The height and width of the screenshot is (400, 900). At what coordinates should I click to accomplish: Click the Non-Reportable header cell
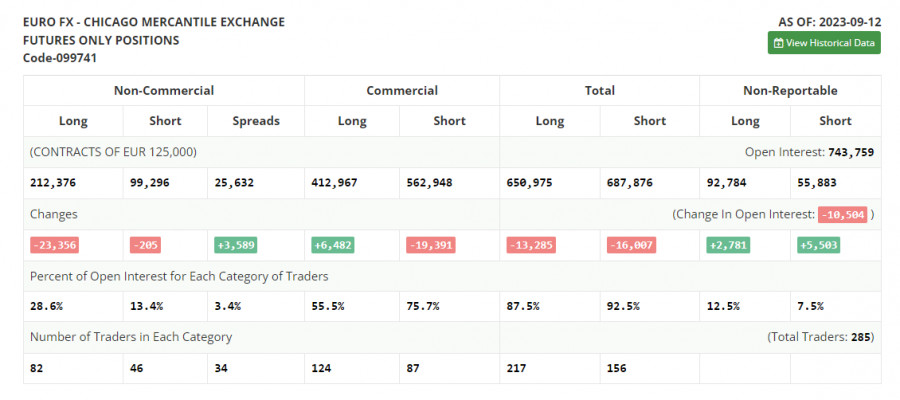[x=790, y=90]
